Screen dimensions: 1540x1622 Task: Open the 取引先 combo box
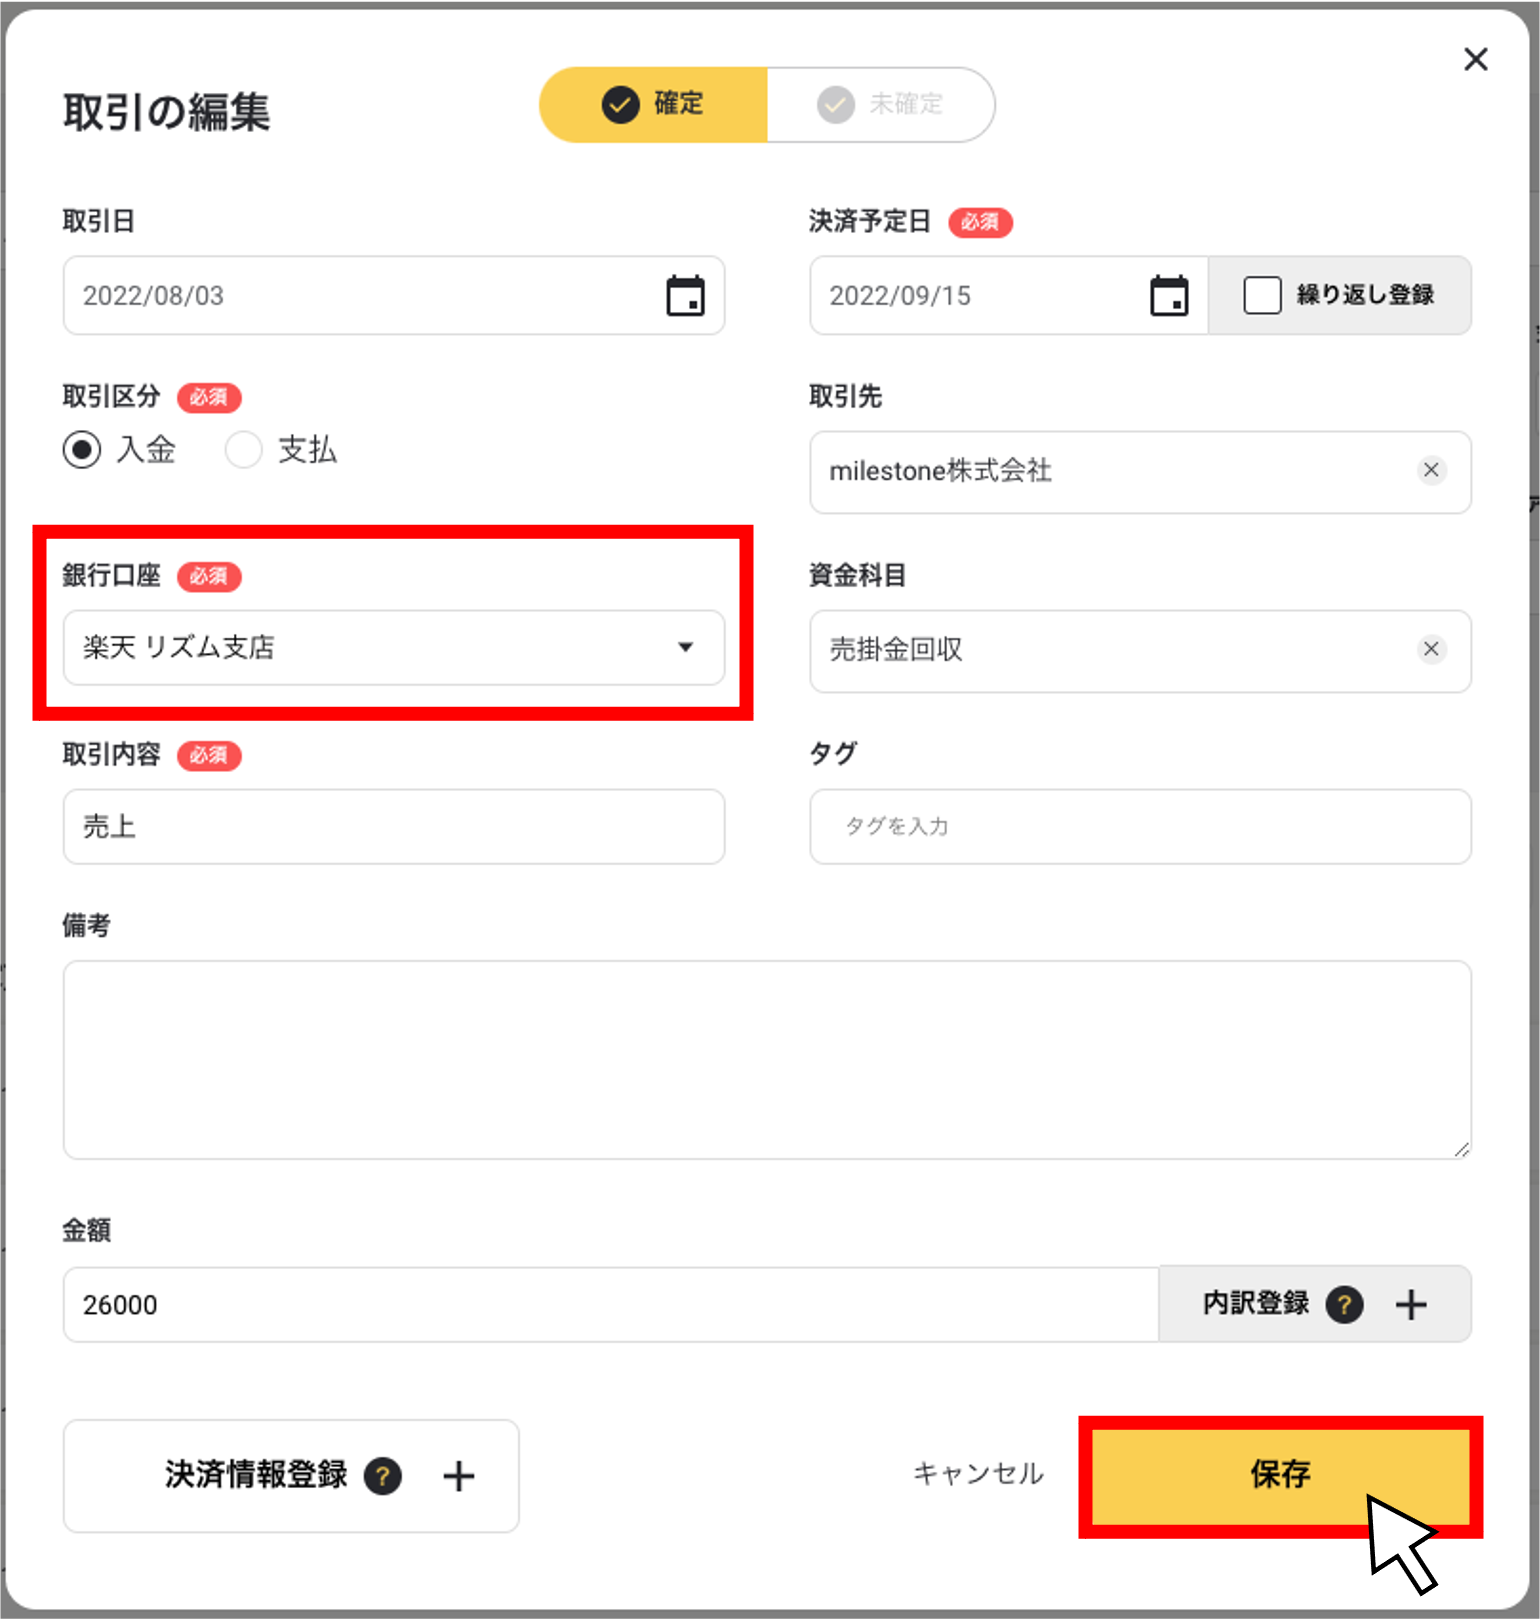click(1140, 472)
